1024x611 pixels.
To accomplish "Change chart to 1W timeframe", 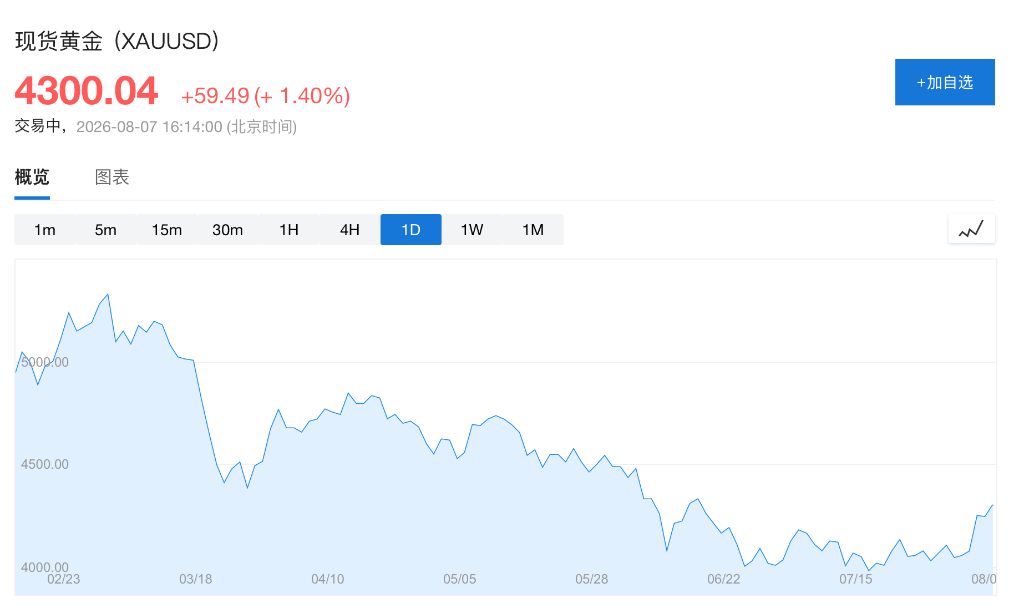I will pos(472,230).
